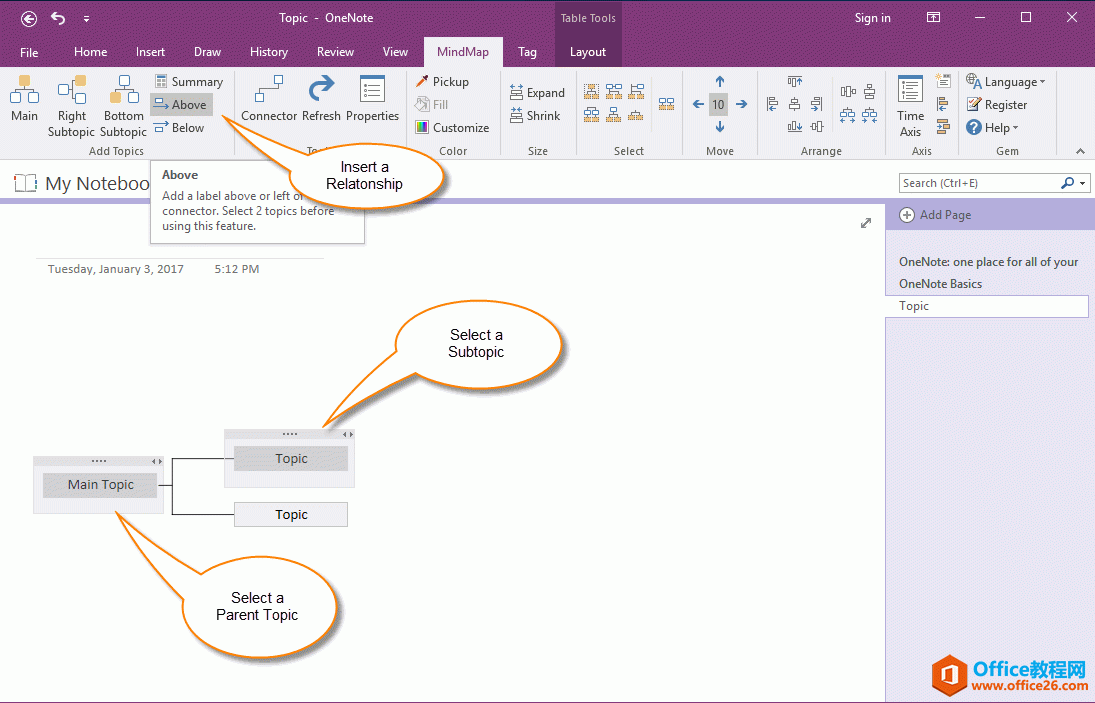Select the Topic page in page list
Screen dimensions: 1095x703
click(986, 306)
